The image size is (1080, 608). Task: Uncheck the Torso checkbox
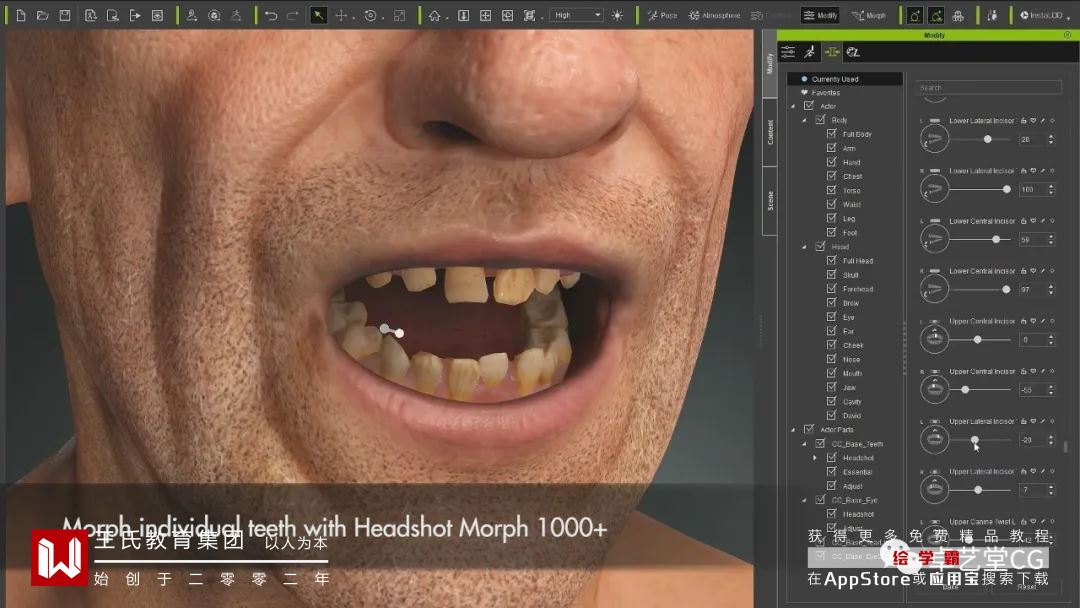click(831, 190)
